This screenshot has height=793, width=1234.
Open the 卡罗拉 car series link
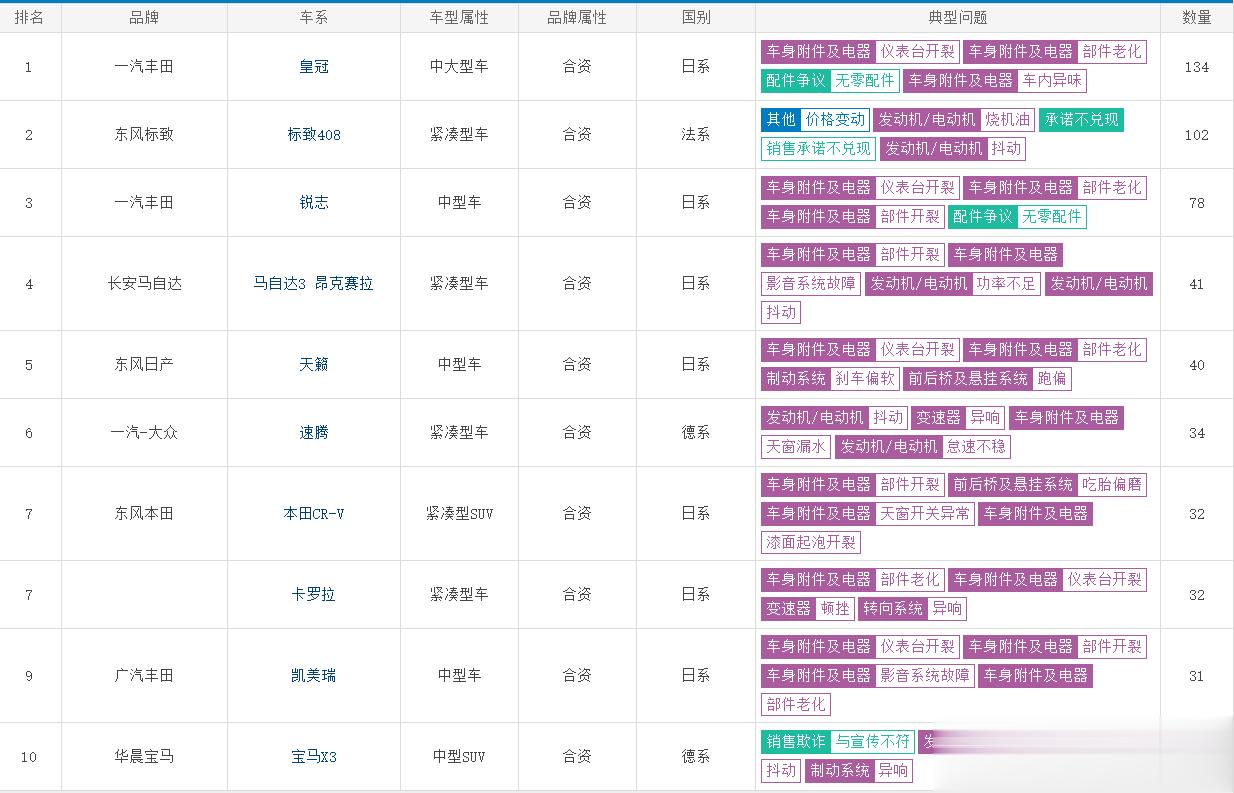pos(314,595)
